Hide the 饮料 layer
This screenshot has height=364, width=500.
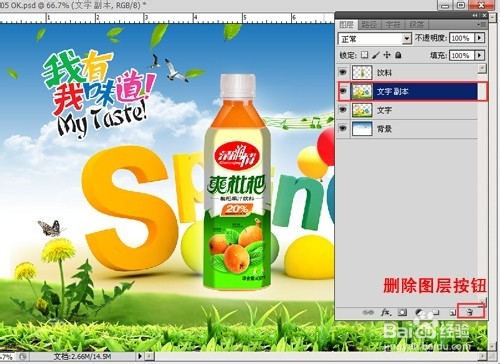point(343,72)
